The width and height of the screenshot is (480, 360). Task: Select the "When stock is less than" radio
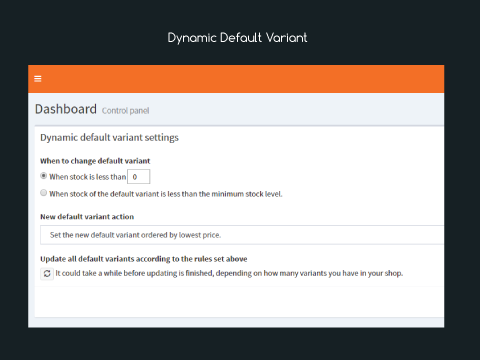43,176
